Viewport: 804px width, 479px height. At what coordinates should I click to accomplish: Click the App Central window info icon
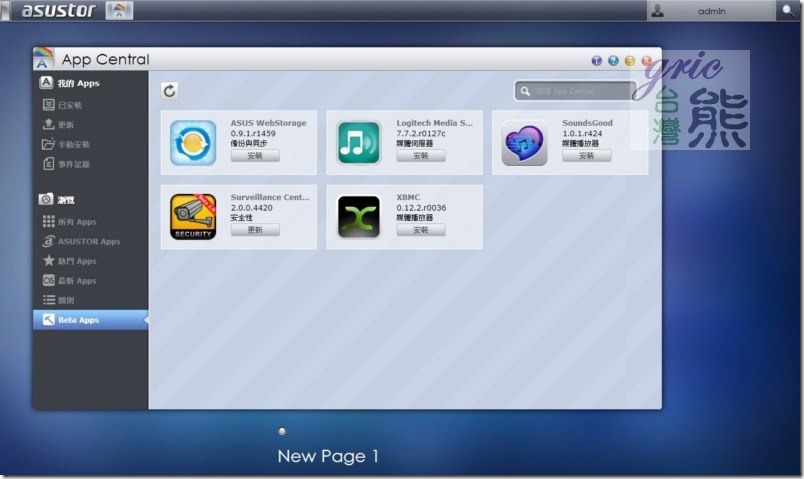pos(596,61)
